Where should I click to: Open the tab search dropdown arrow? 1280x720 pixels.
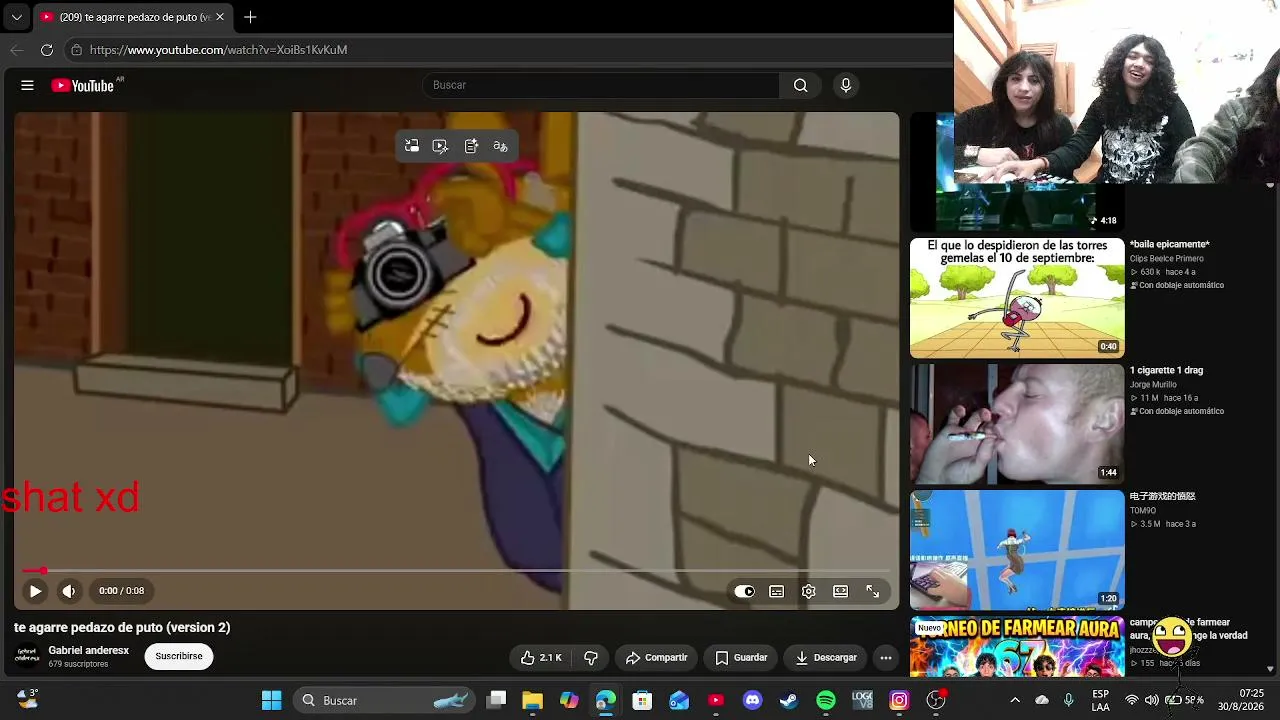click(x=16, y=17)
